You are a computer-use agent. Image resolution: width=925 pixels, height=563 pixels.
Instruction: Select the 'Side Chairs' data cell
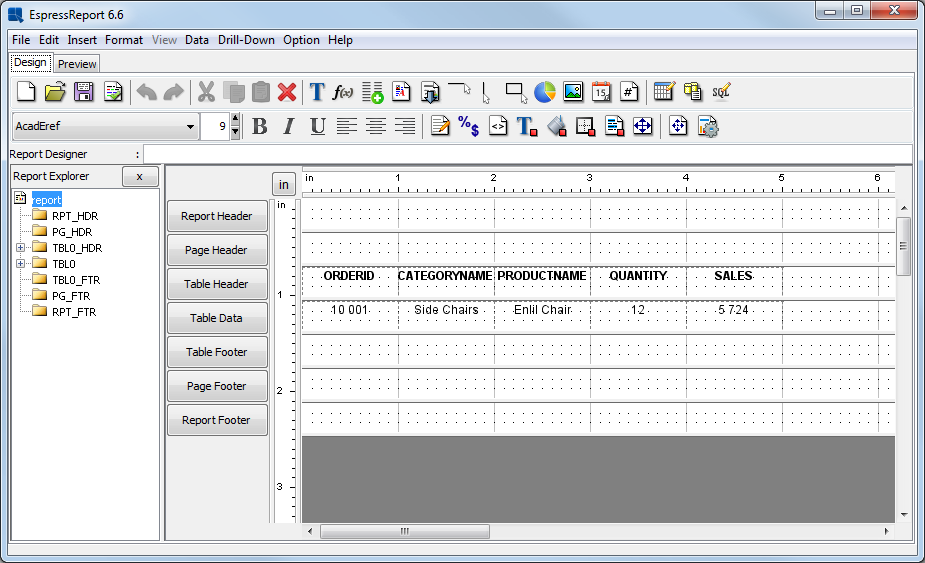(447, 316)
